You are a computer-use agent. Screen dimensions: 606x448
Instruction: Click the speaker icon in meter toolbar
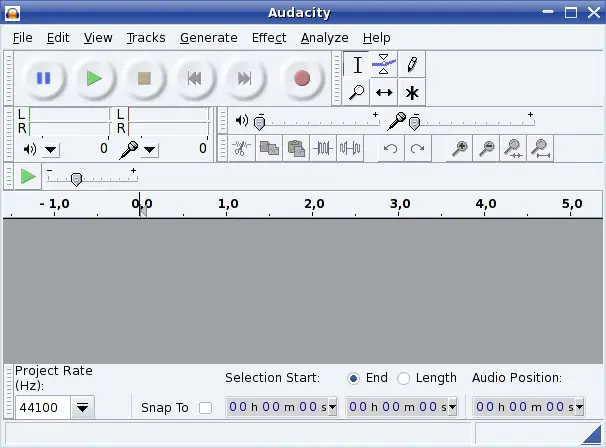click(x=29, y=149)
